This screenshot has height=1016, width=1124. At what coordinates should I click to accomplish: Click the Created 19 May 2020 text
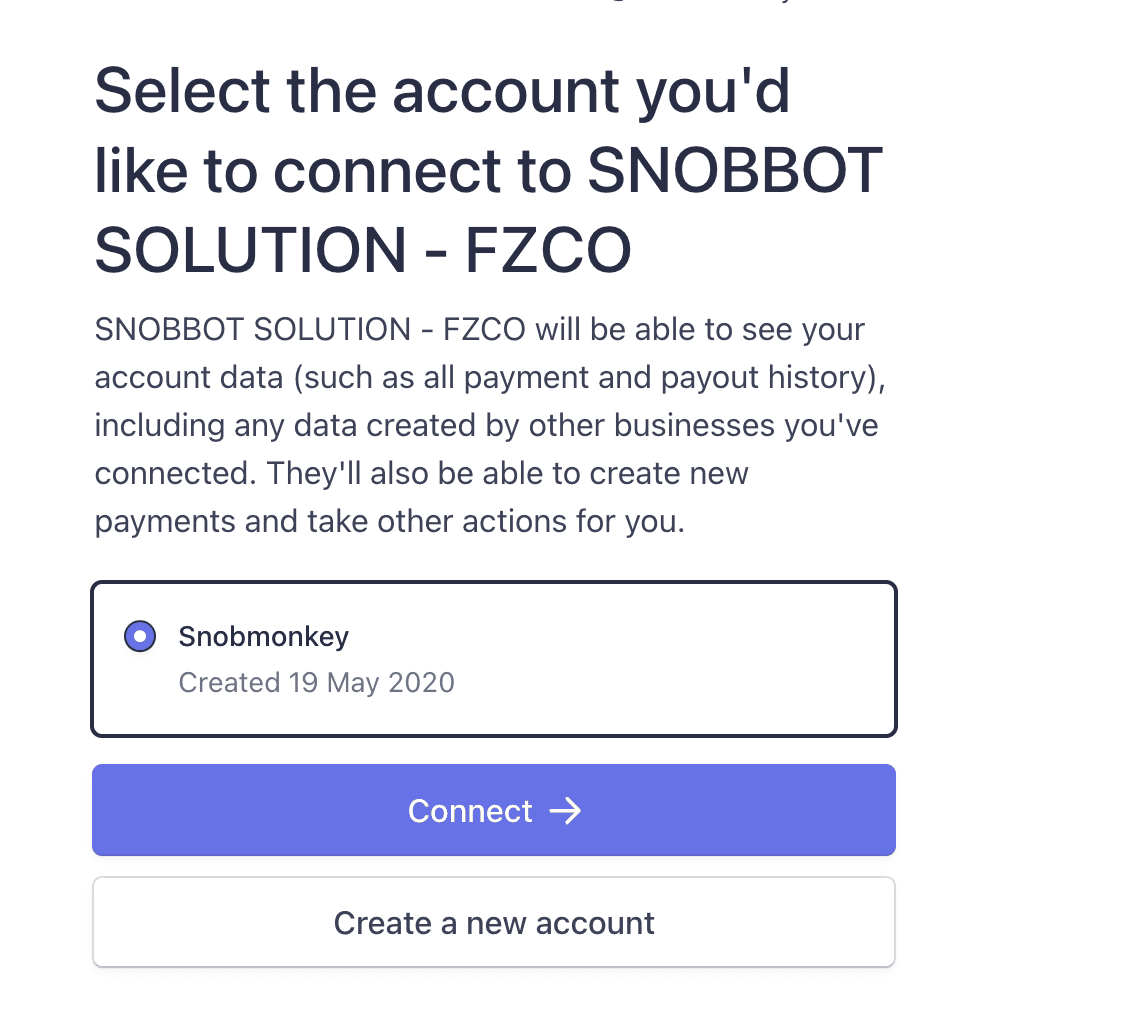(x=316, y=683)
